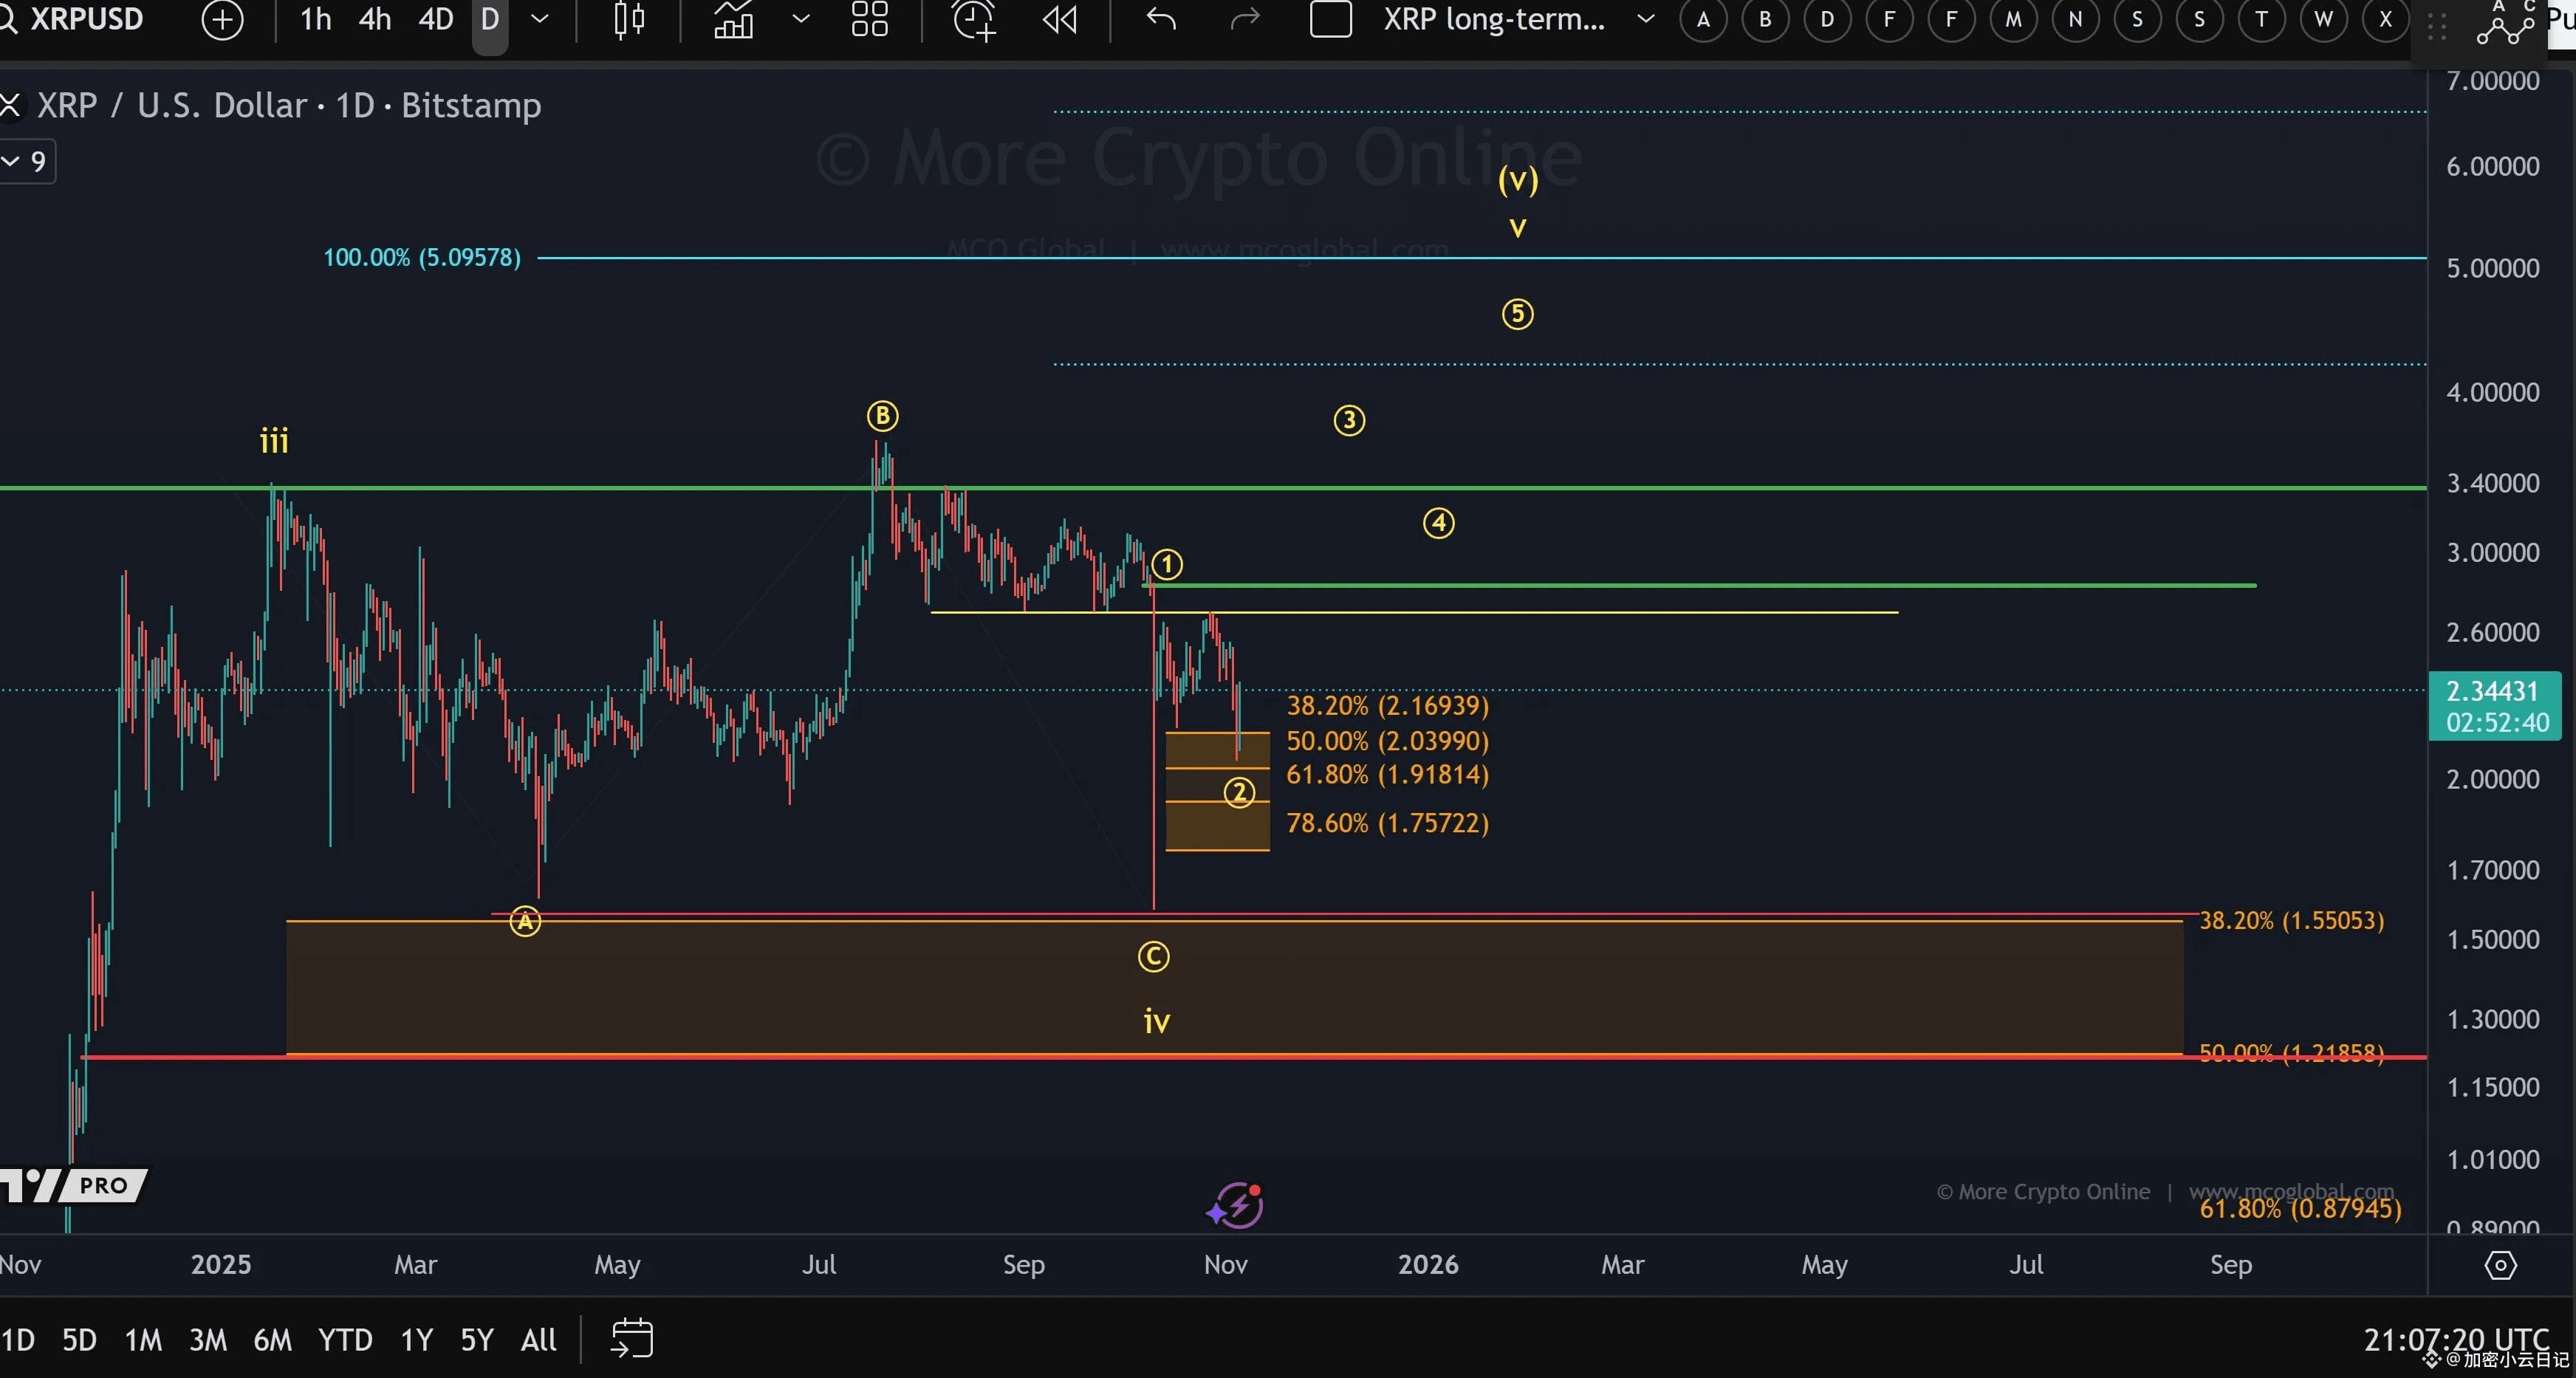Open the Indicators panel icon
Viewport: 2576px width, 1378px height.
(733, 19)
